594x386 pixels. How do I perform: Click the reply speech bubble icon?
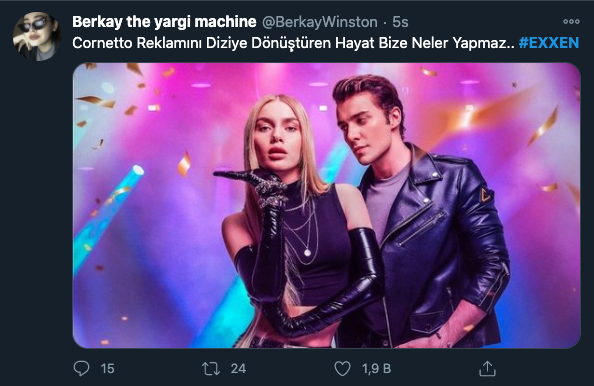(x=81, y=368)
